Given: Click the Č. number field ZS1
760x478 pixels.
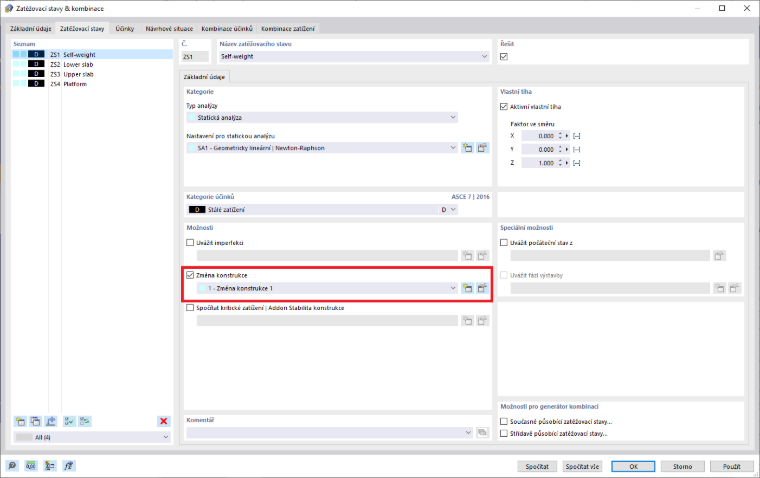Looking at the screenshot, I should (195, 57).
